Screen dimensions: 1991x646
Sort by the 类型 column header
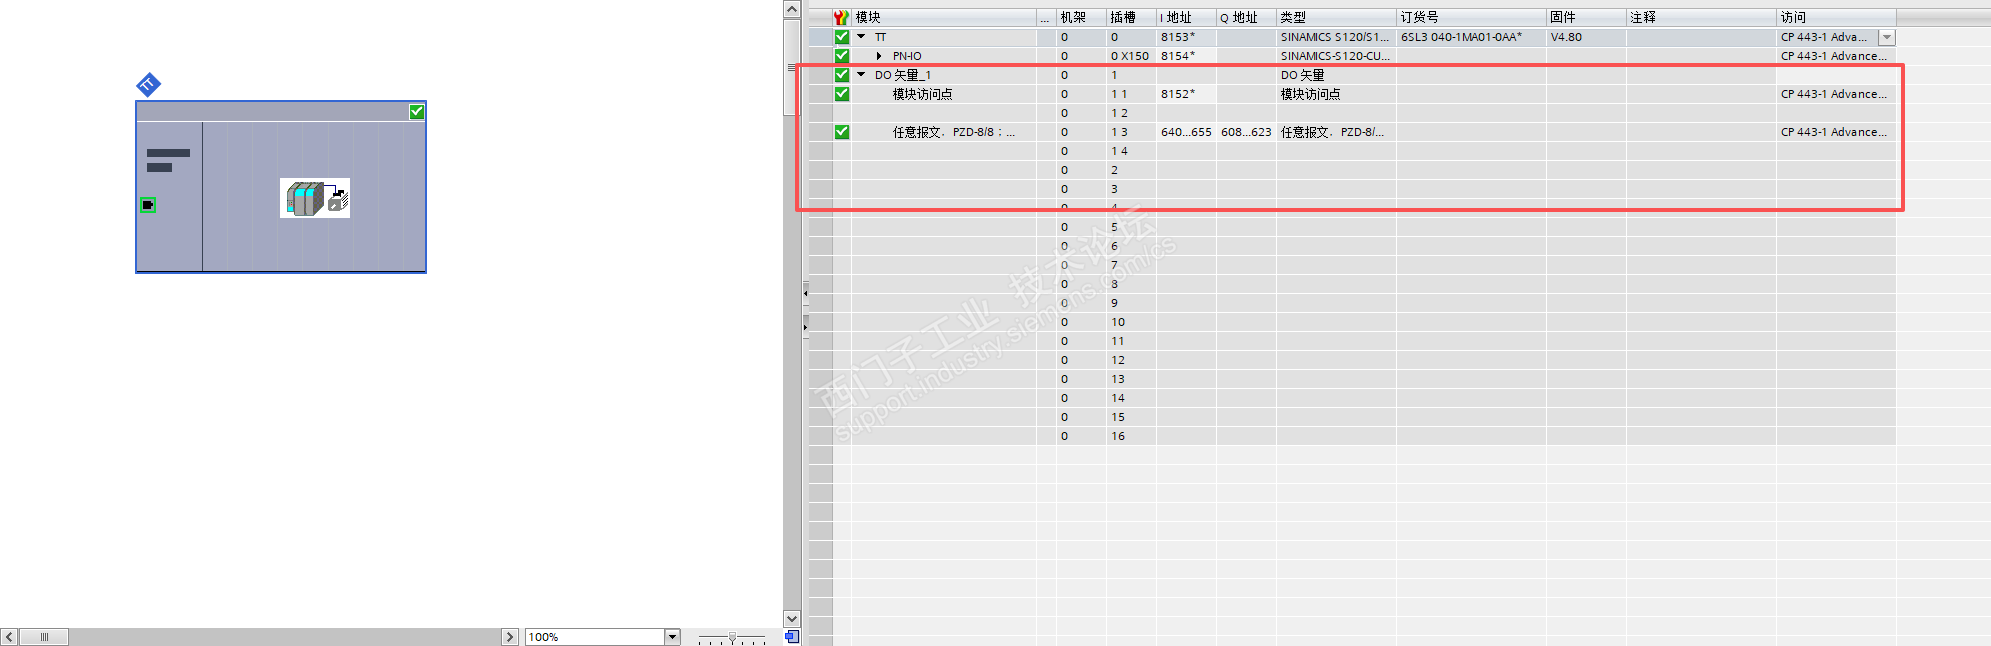[x=1336, y=17]
